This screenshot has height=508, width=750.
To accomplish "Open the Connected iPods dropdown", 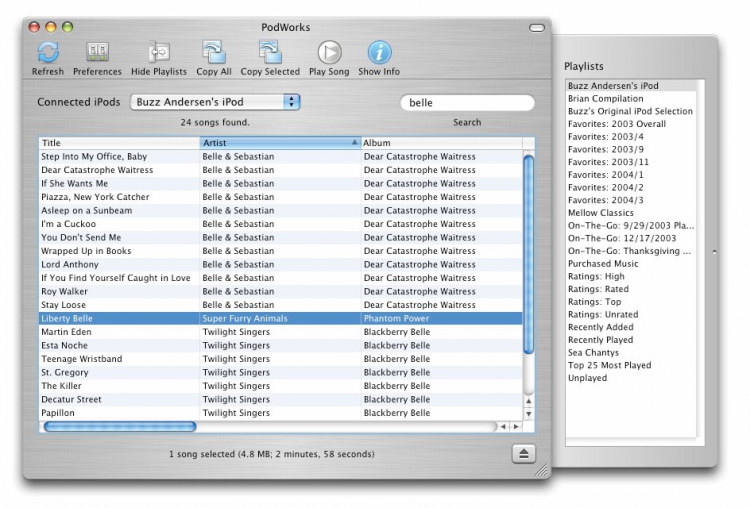I will tap(216, 102).
